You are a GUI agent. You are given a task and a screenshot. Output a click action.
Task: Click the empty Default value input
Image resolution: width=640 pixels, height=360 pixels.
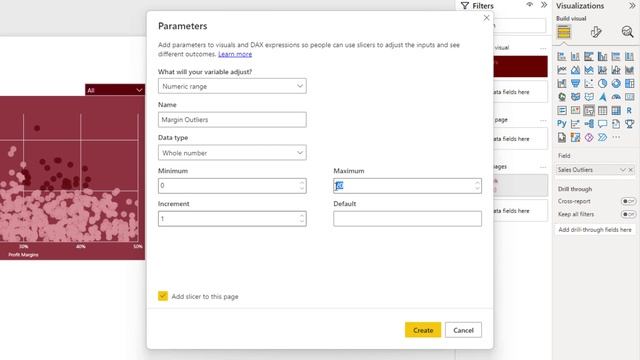point(407,219)
